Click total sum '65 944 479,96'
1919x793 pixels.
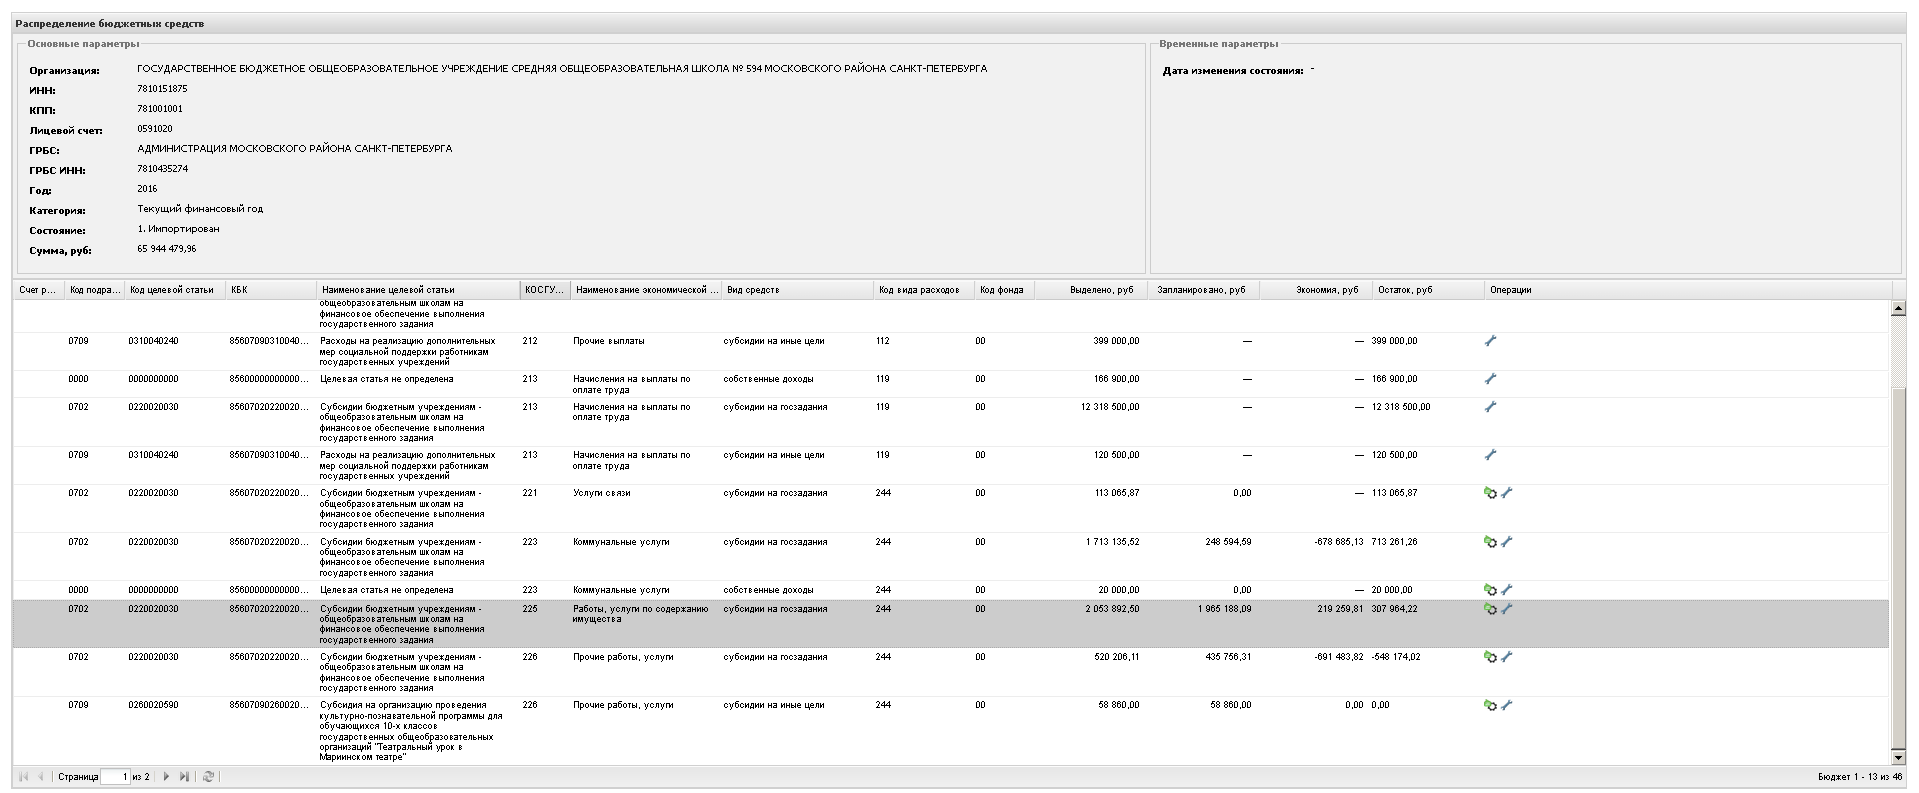point(167,249)
